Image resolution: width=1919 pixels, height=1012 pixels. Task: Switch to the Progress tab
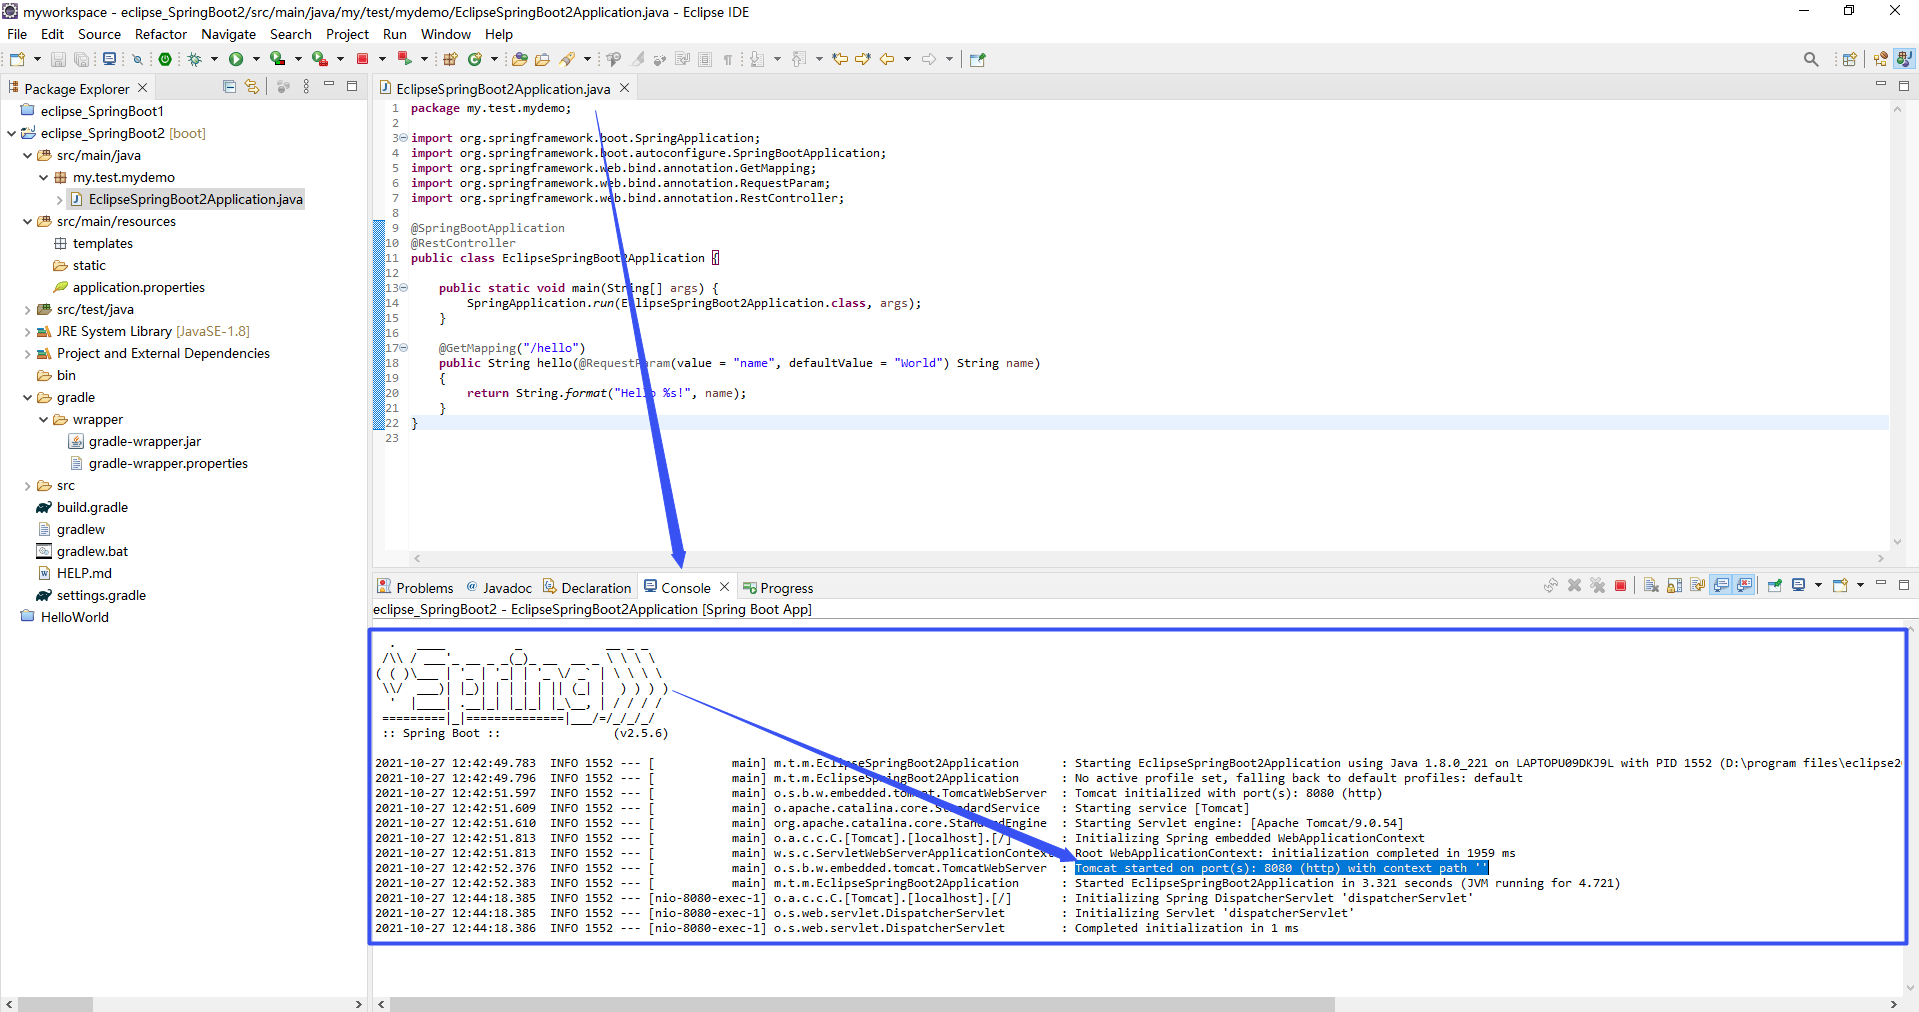pos(778,588)
